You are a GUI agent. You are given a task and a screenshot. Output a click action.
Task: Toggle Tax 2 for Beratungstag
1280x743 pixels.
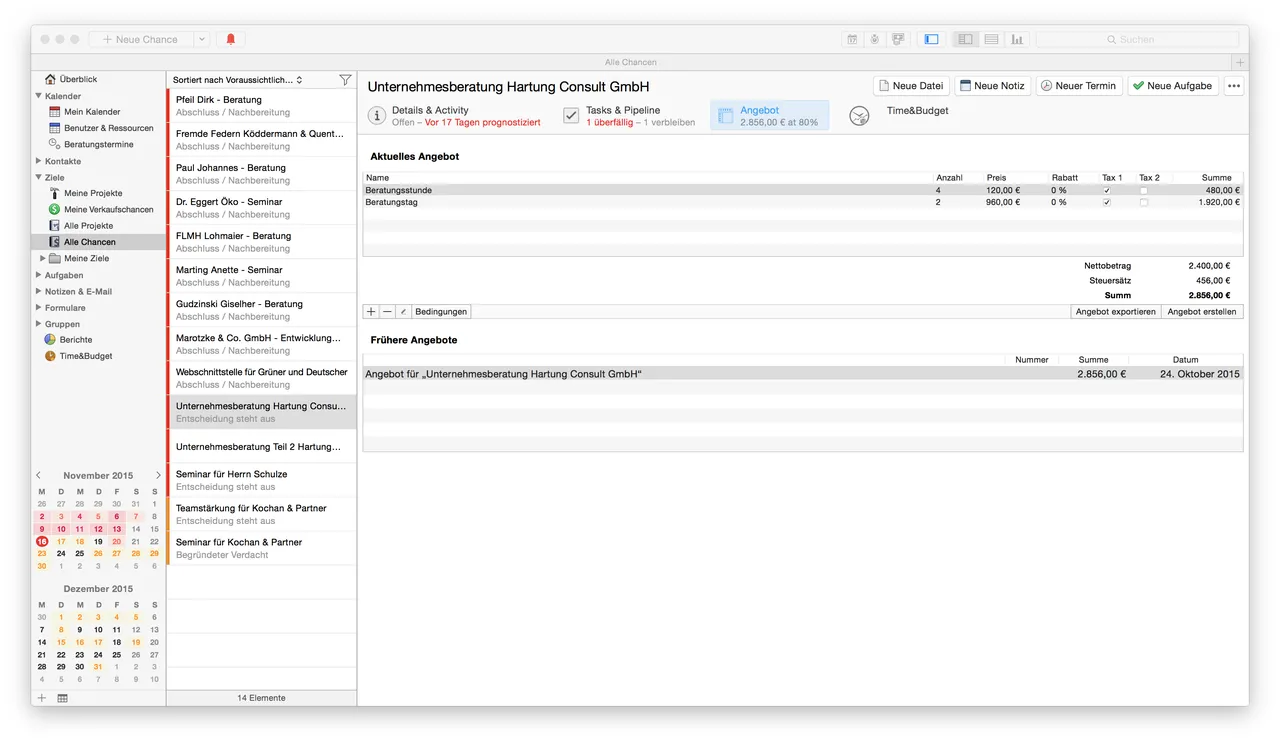click(x=1144, y=202)
